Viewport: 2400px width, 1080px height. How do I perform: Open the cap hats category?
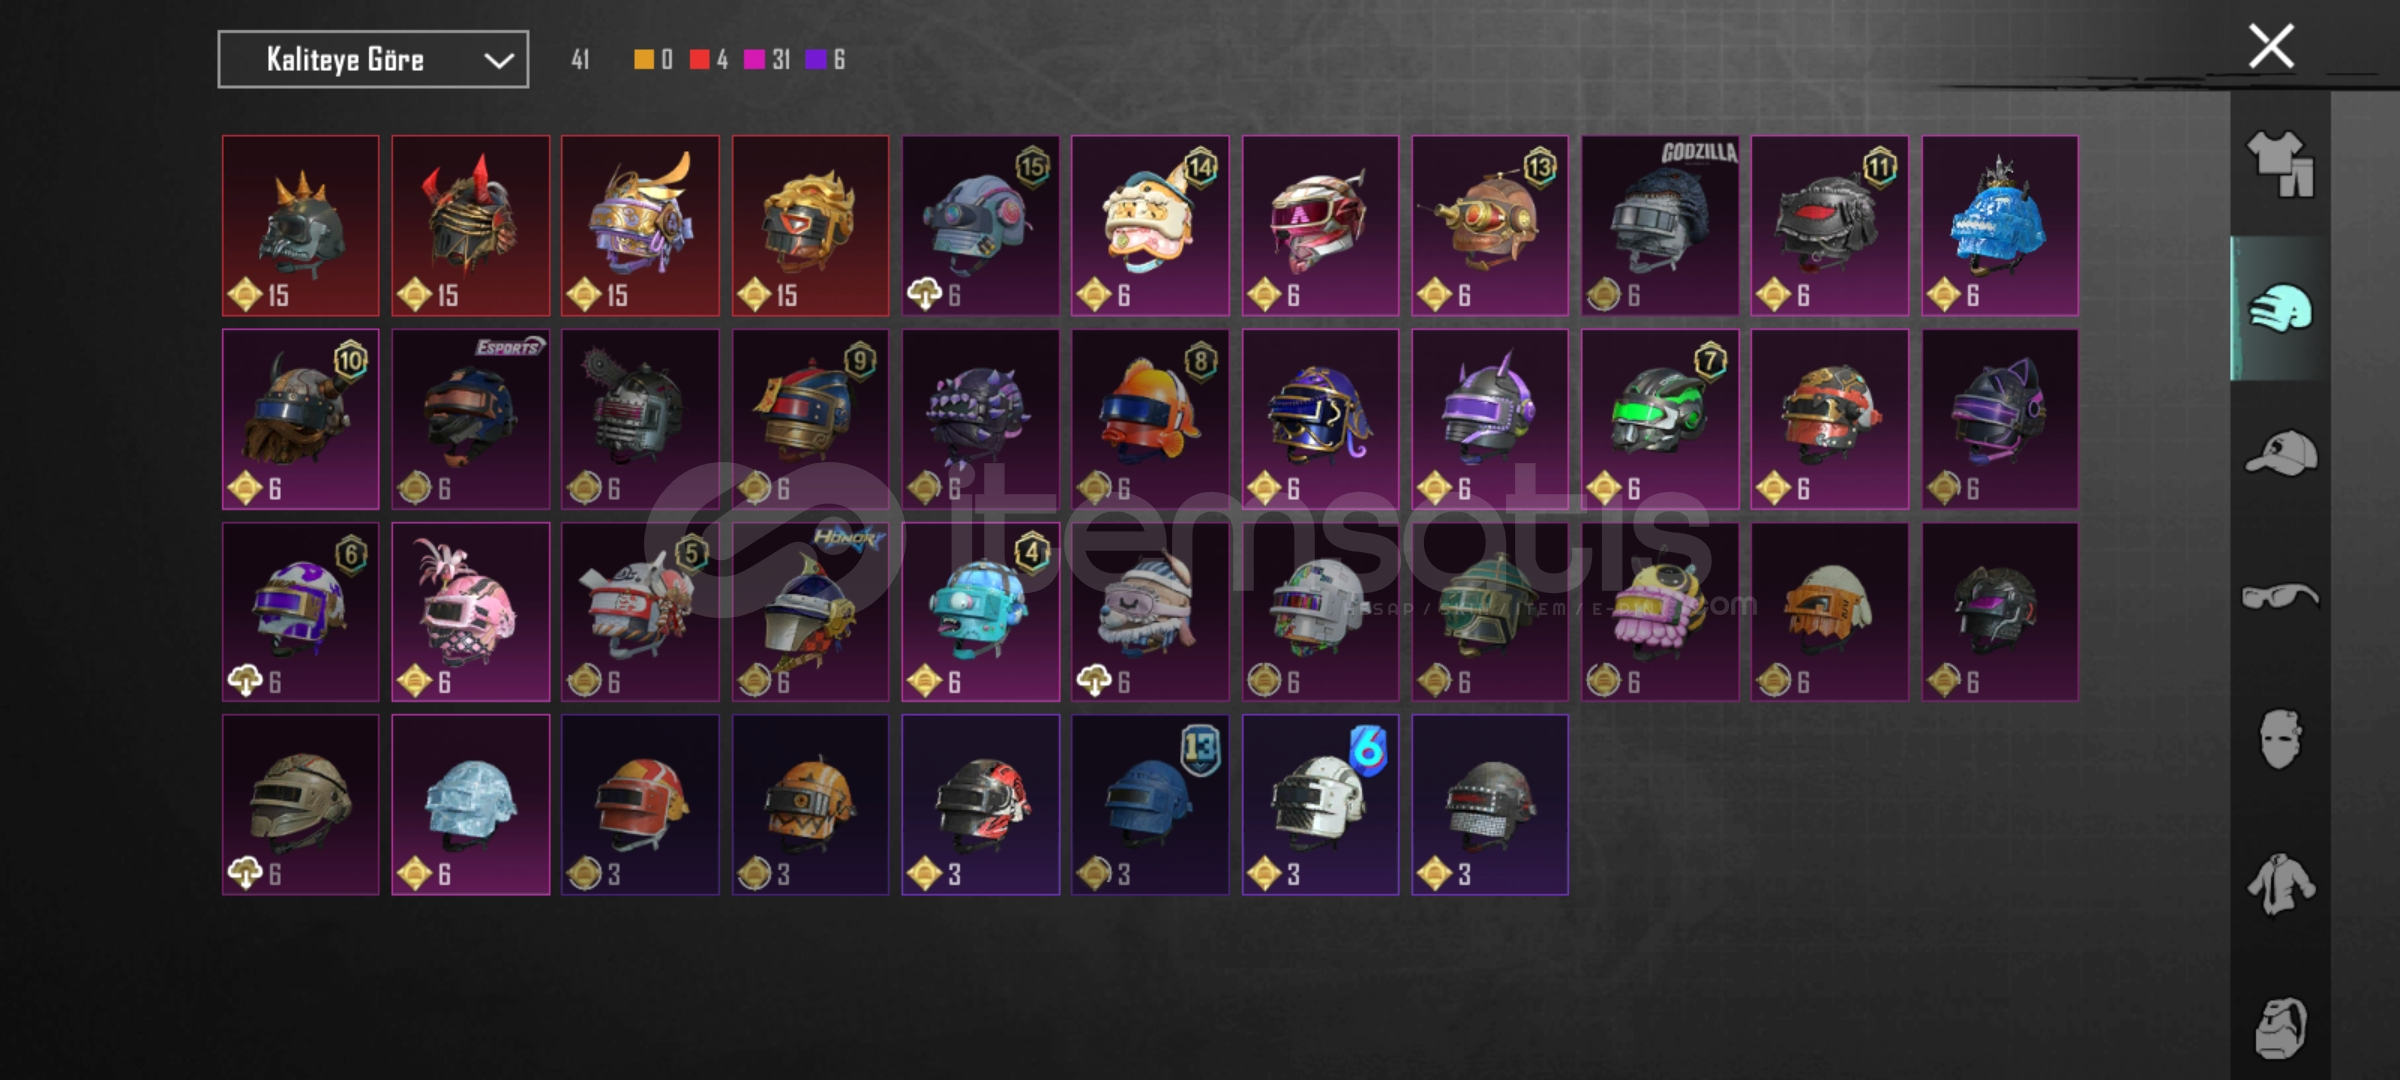(2281, 452)
